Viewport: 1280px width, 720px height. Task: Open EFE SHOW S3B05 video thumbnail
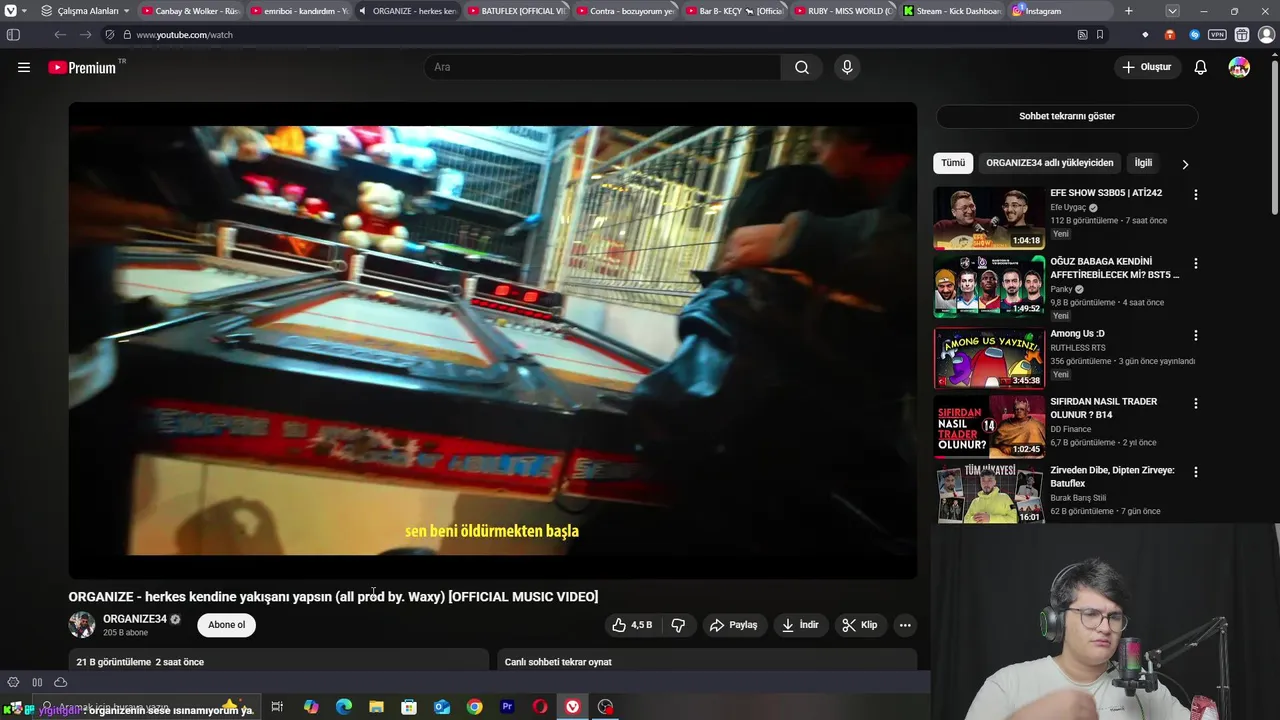pyautogui.click(x=989, y=217)
